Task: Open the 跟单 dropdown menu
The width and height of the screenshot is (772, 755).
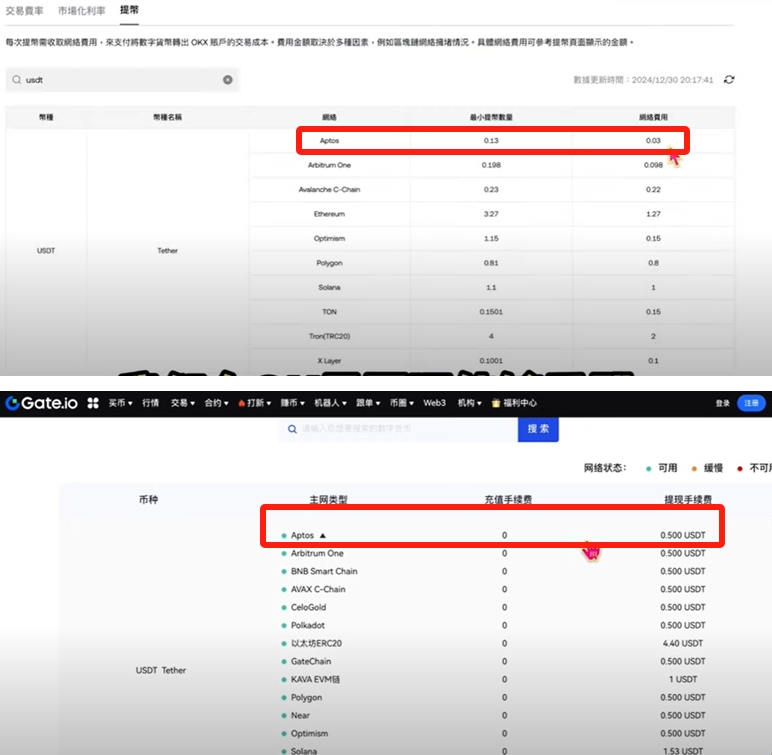Action: [368, 403]
